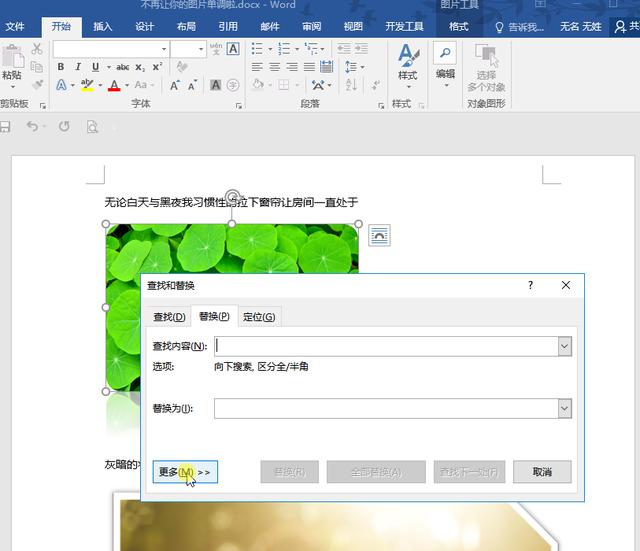Image resolution: width=640 pixels, height=551 pixels.
Task: Select the Format Painter brush
Action: (38, 85)
